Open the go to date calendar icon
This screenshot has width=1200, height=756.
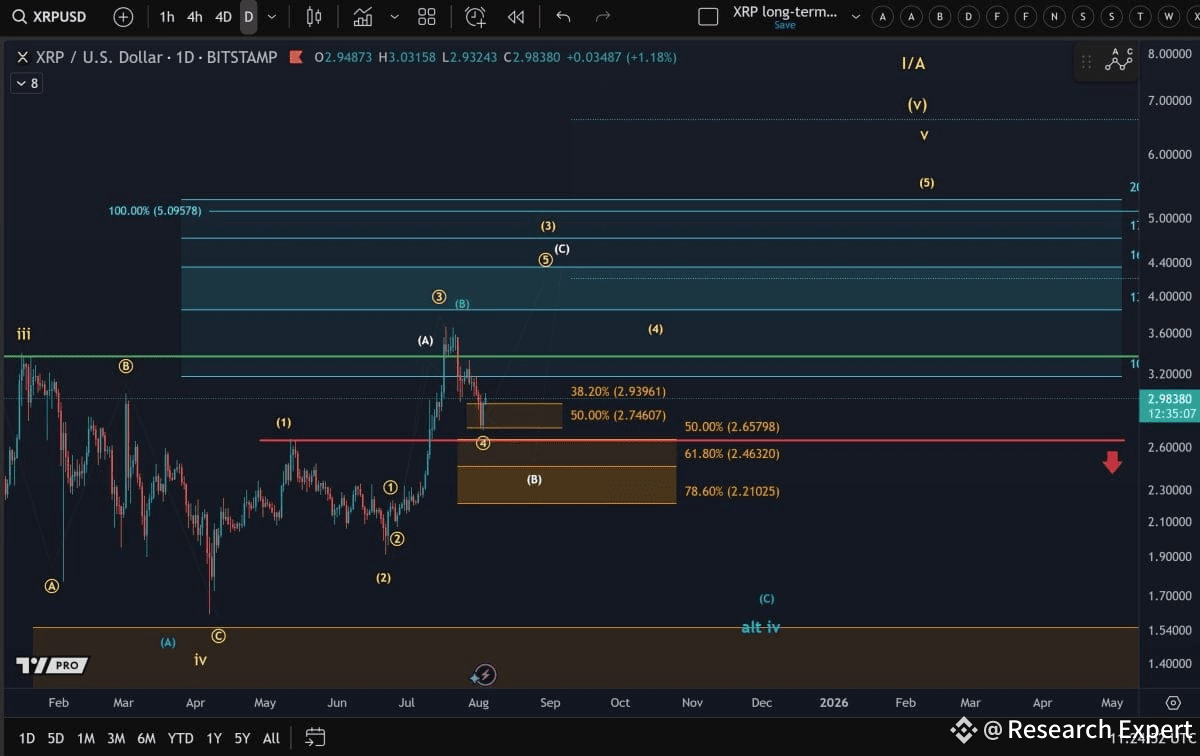315,737
